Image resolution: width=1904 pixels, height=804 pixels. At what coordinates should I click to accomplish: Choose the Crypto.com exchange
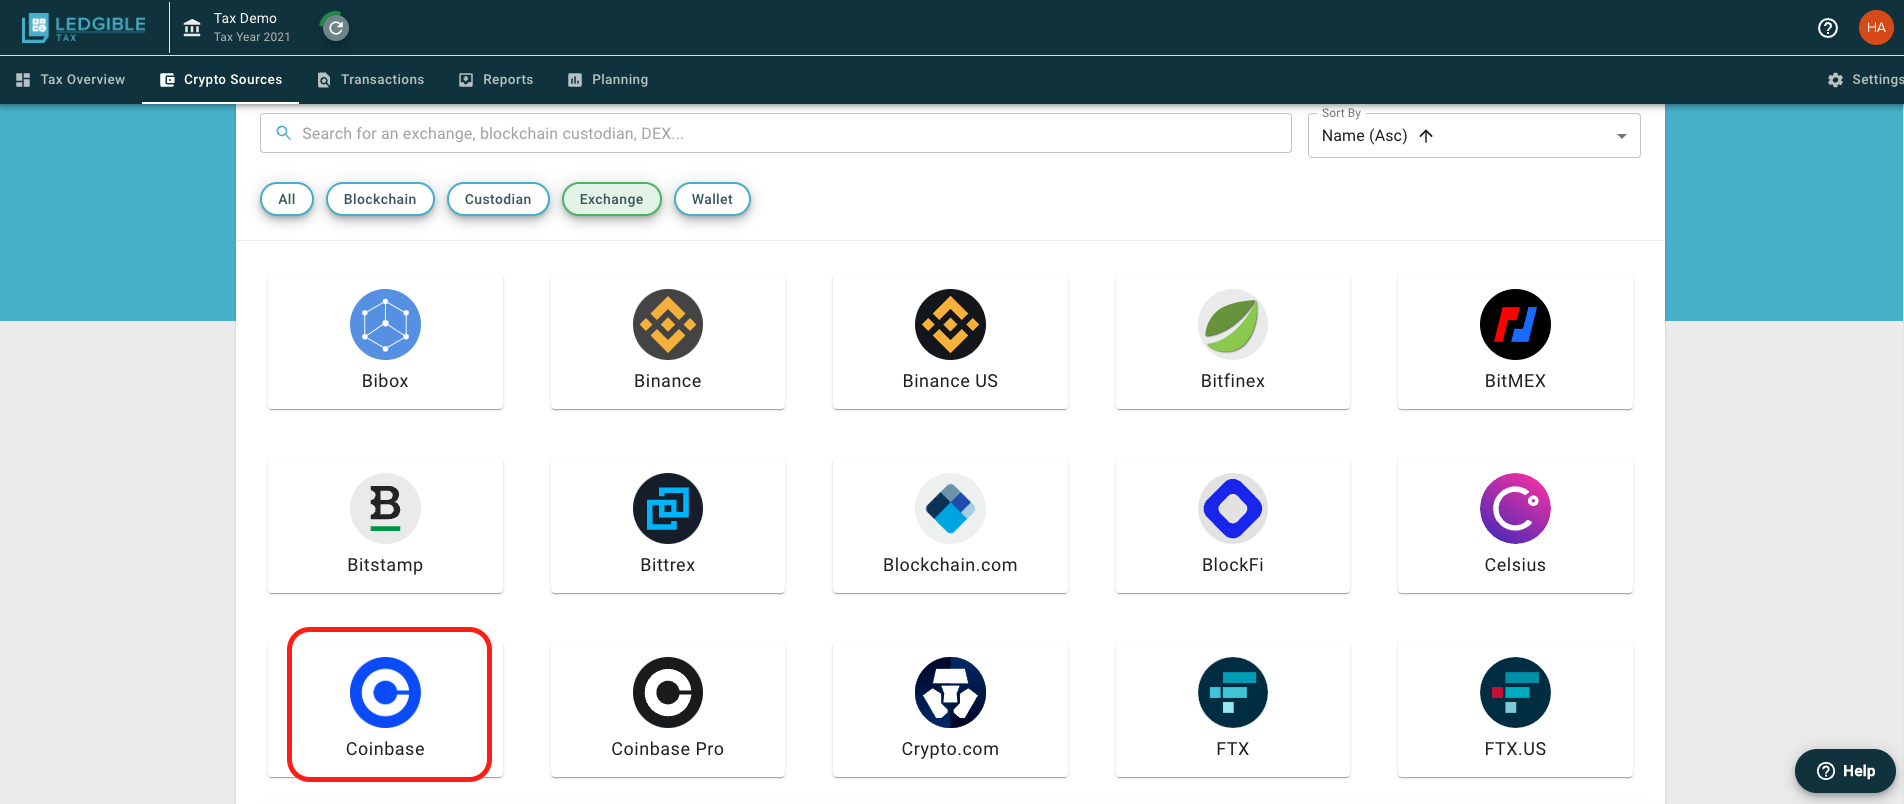click(950, 709)
